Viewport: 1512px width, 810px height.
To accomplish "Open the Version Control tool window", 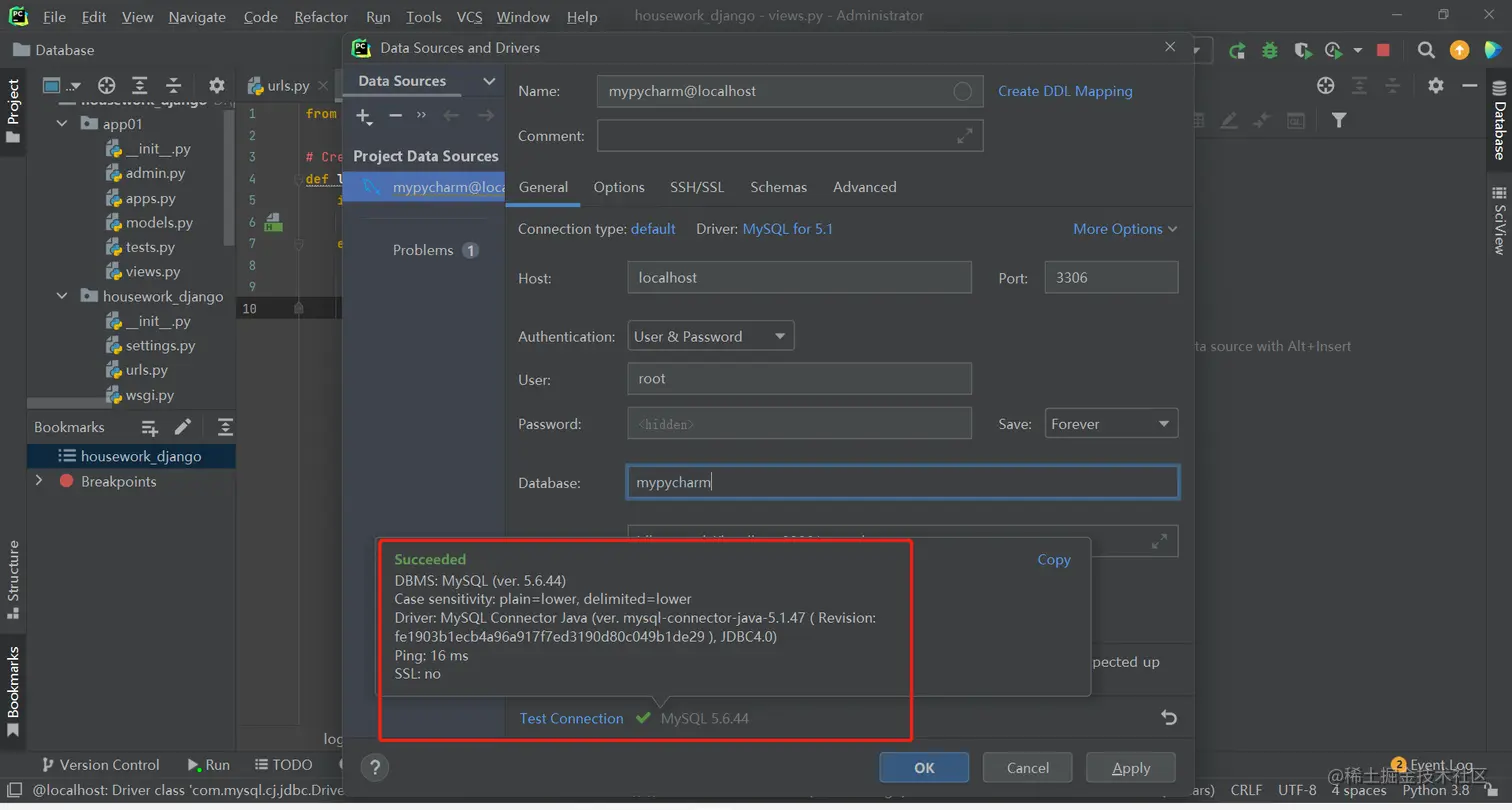I will (x=99, y=765).
